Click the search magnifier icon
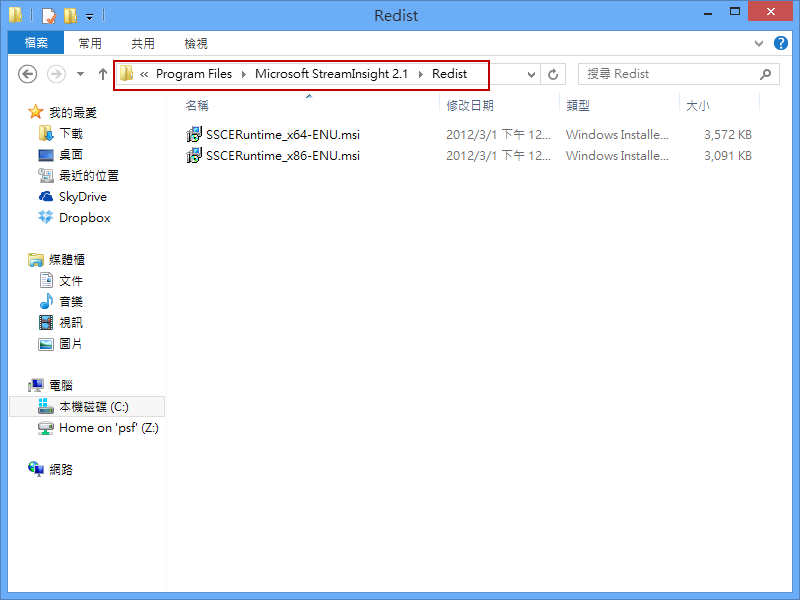 (x=765, y=74)
